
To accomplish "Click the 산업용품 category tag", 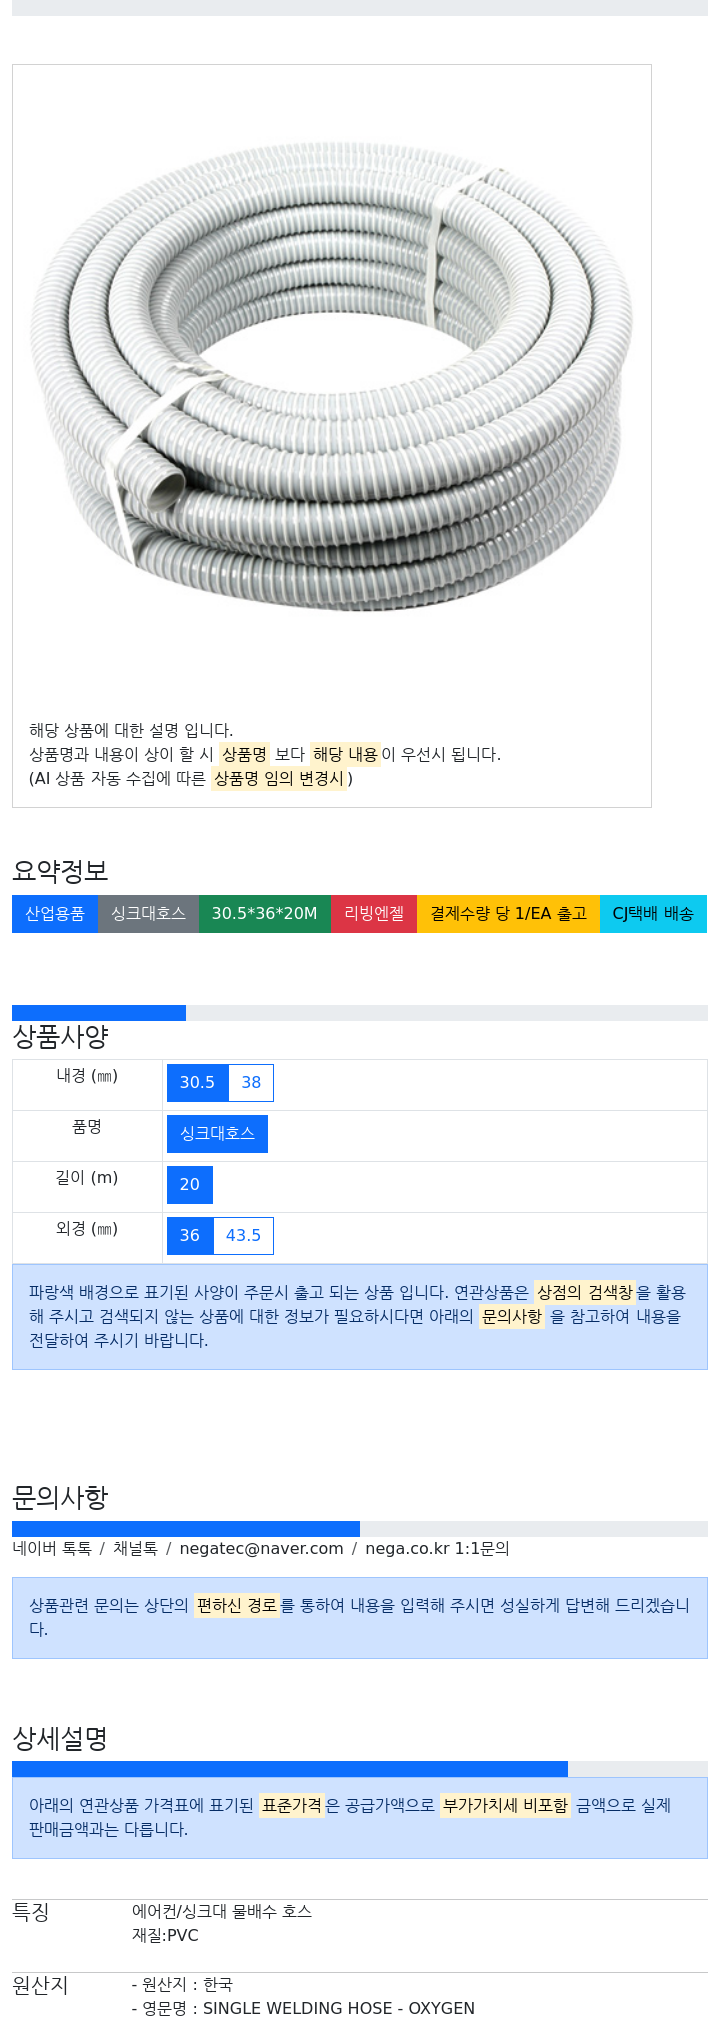I will [x=55, y=914].
